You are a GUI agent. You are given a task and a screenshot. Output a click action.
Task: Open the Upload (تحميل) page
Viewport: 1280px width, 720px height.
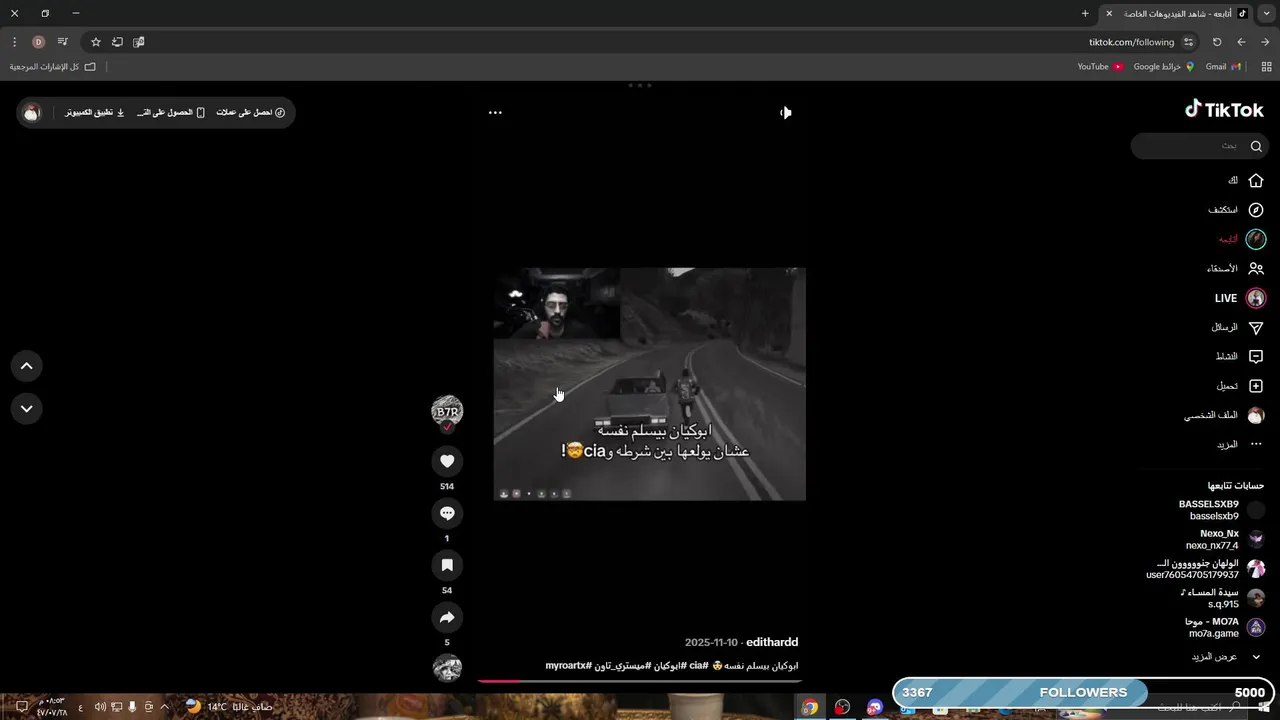(1240, 386)
